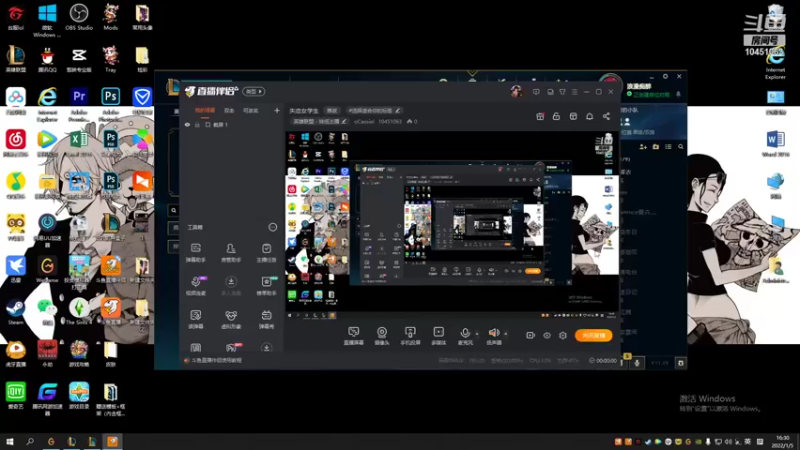
Task: Open Adobe Premiere desktop shortcut
Action: [x=79, y=104]
